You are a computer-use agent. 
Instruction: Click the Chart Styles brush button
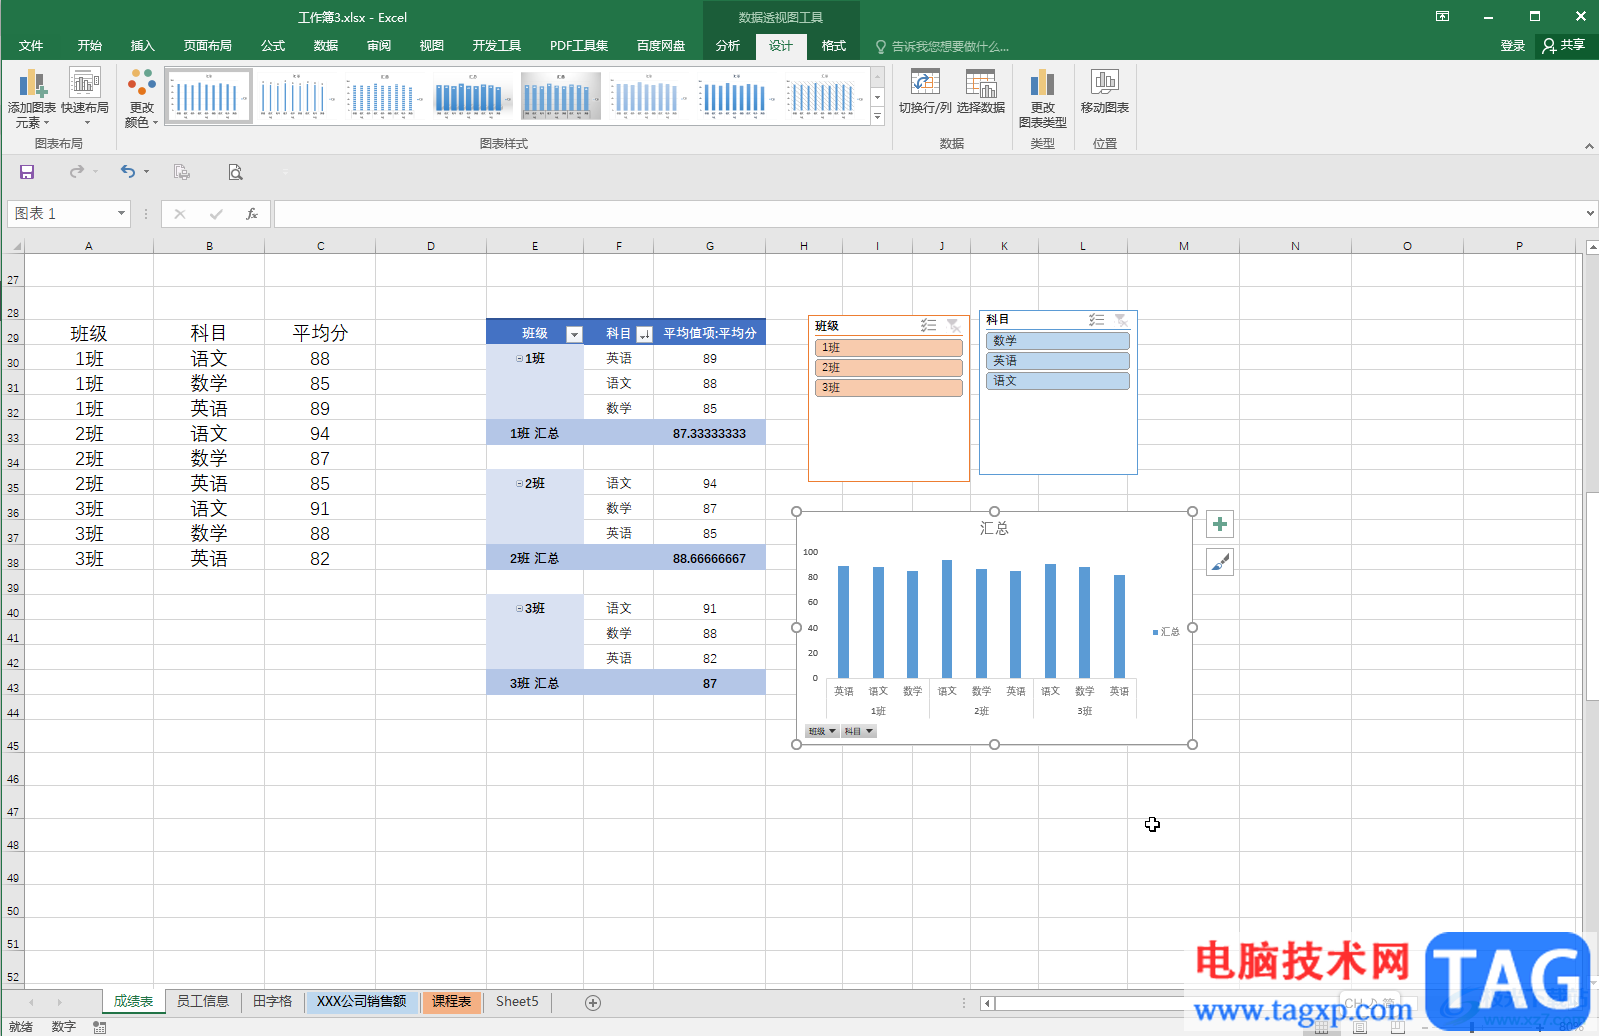tap(1220, 562)
